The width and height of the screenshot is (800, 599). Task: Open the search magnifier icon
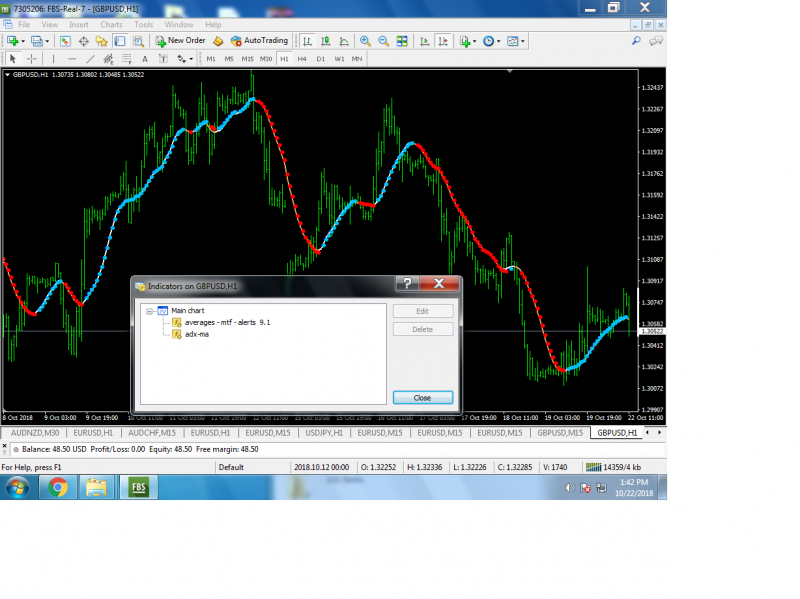(x=636, y=41)
